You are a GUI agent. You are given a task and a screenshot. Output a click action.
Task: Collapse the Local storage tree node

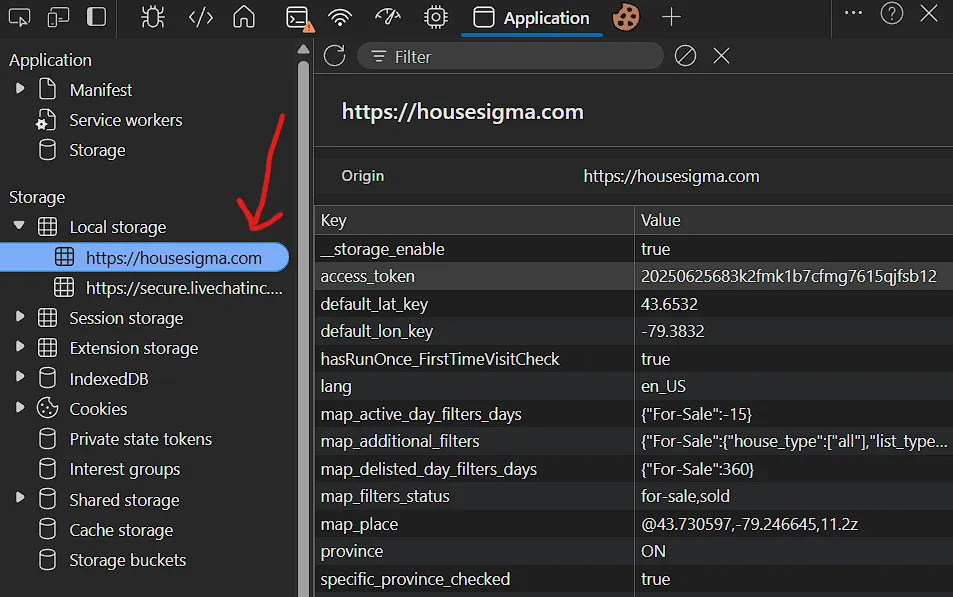[19, 226]
